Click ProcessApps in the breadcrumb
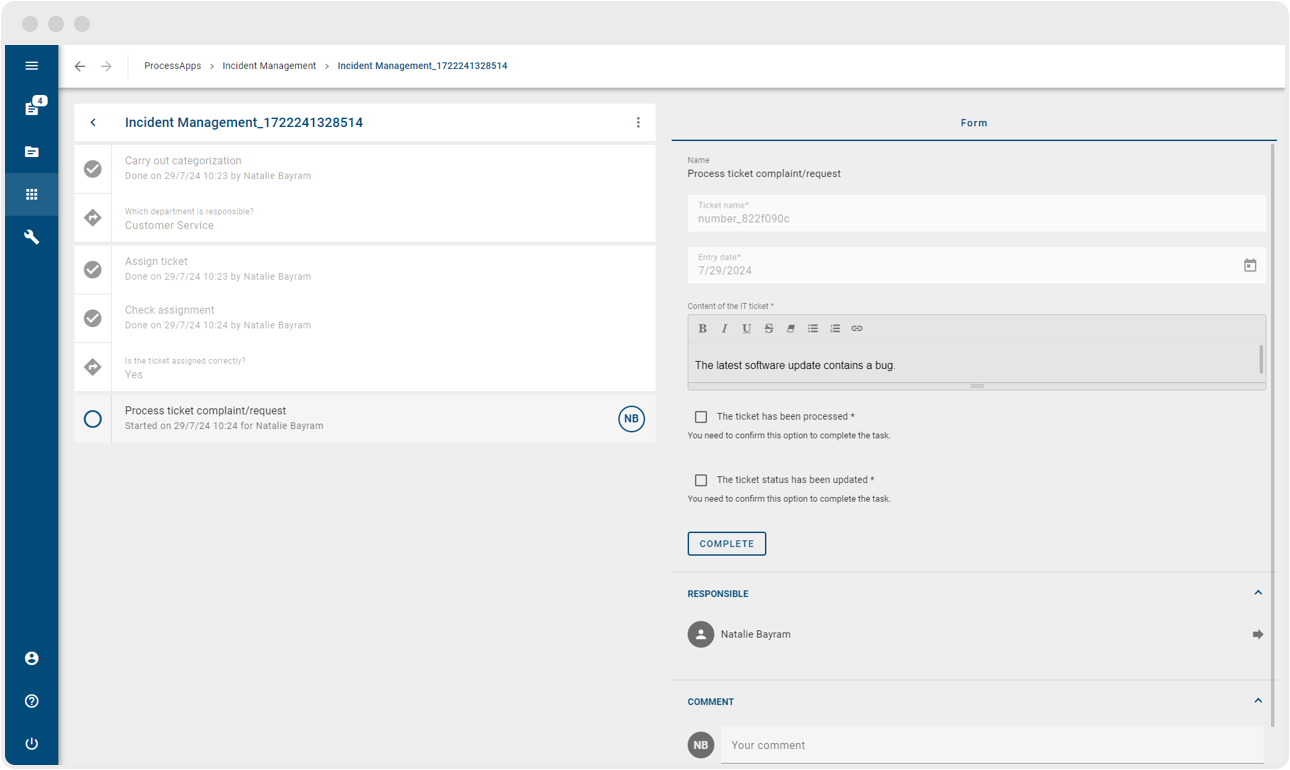1290x770 pixels. (x=173, y=66)
